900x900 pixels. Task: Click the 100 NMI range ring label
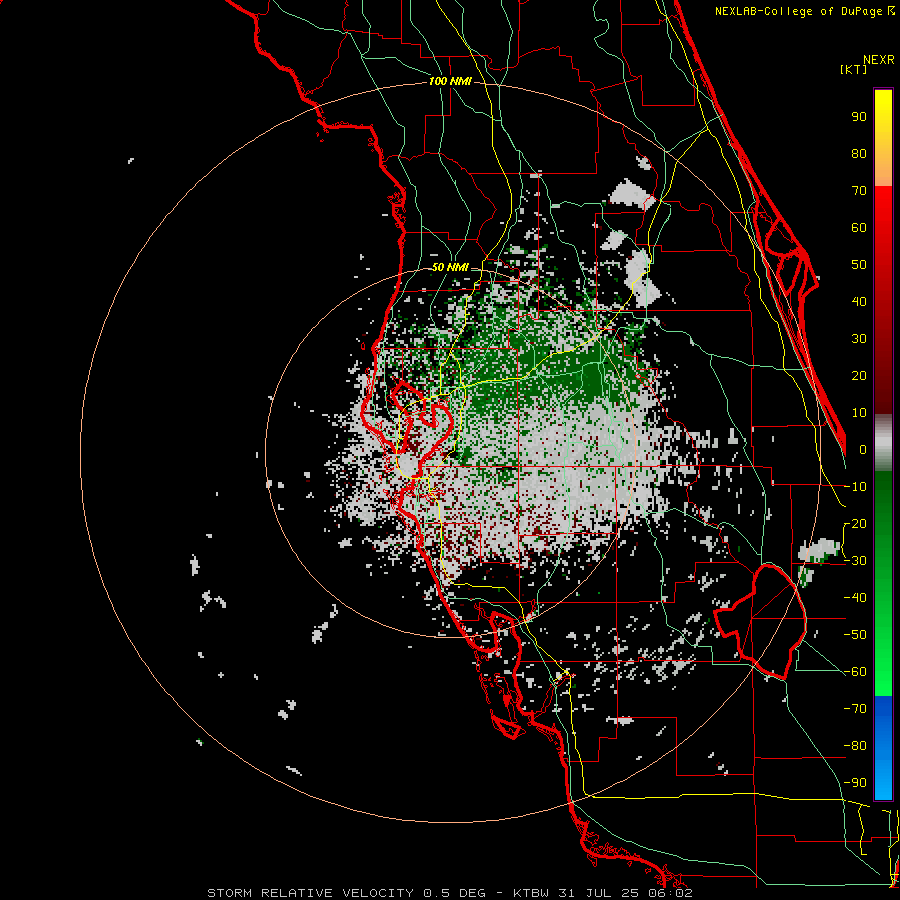pos(450,82)
